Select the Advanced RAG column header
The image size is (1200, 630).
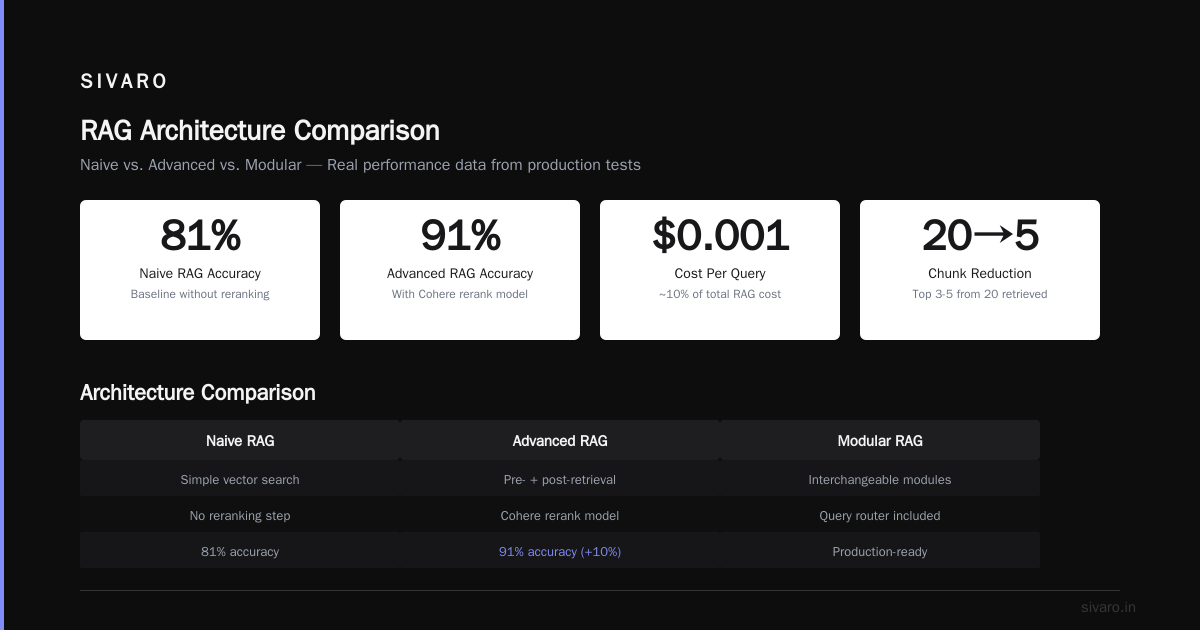pos(560,440)
